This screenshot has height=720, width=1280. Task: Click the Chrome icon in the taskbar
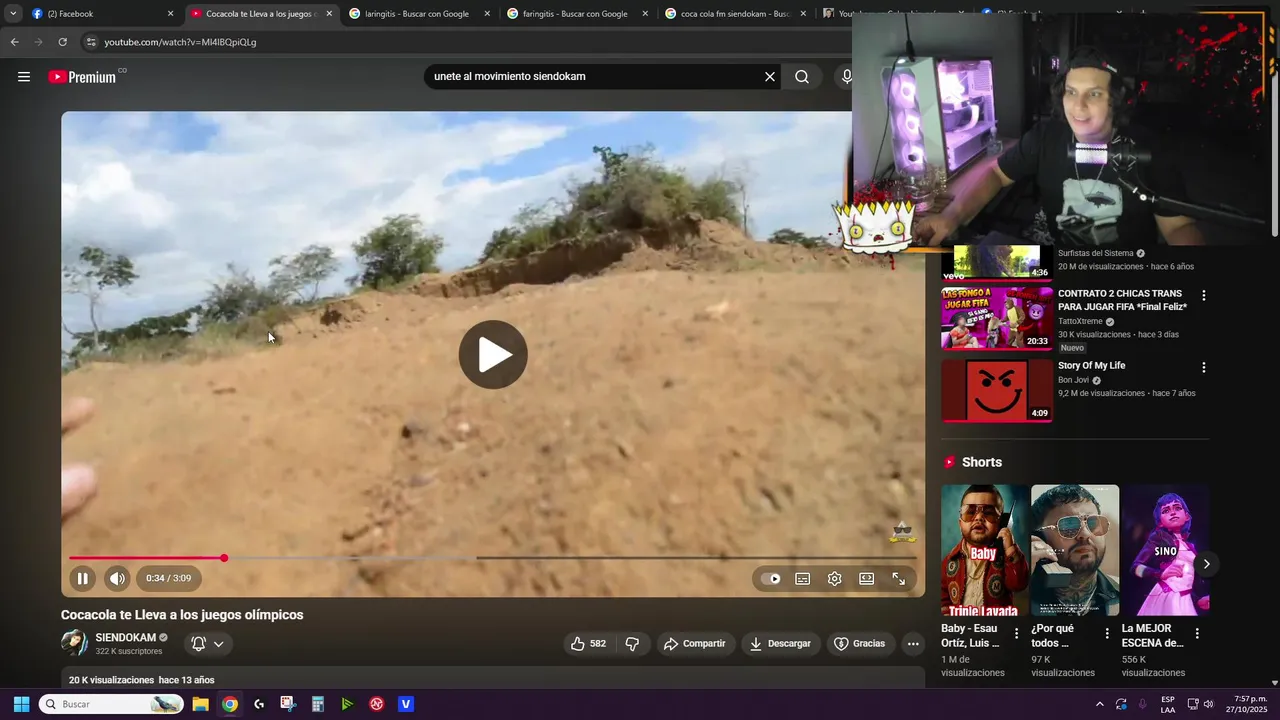[230, 704]
